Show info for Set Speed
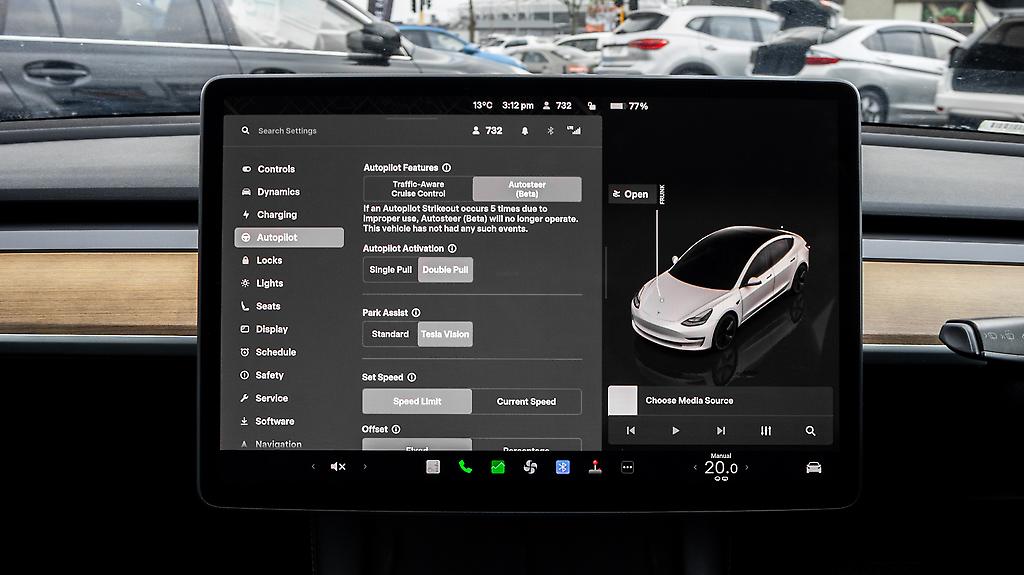The height and width of the screenshot is (575, 1024). tap(411, 377)
